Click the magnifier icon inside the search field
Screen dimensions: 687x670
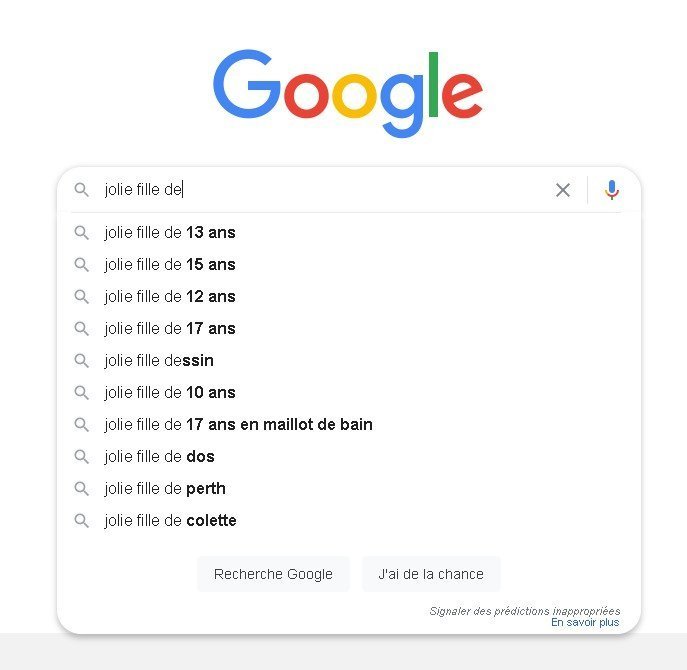82,190
